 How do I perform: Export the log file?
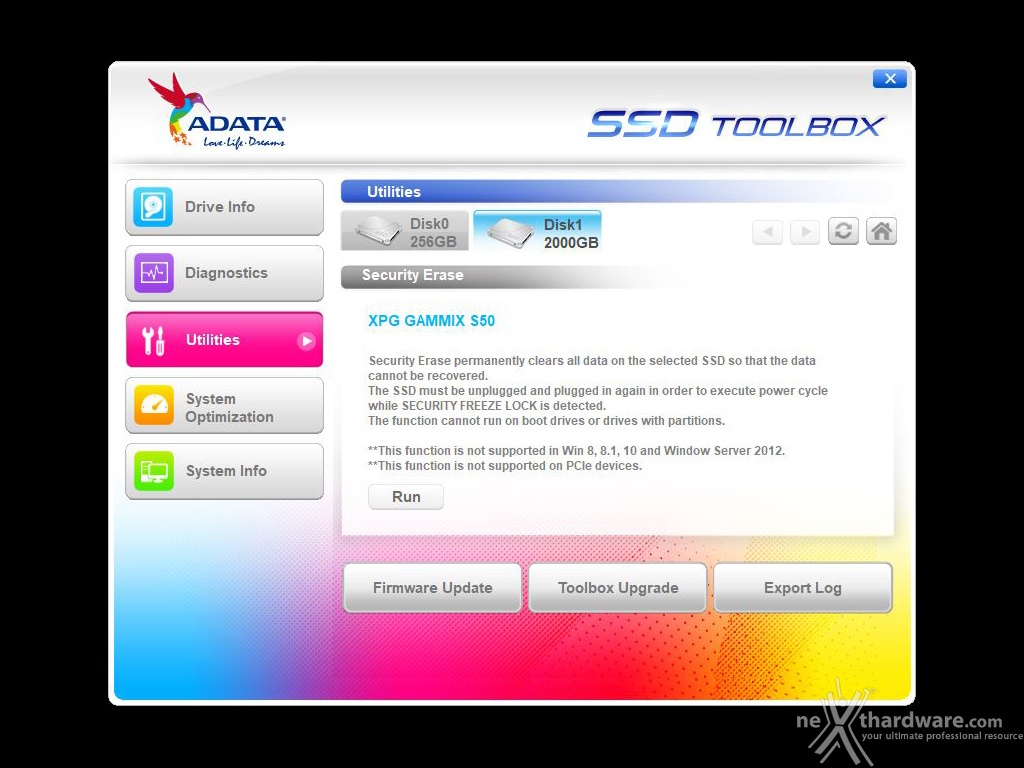tap(803, 588)
